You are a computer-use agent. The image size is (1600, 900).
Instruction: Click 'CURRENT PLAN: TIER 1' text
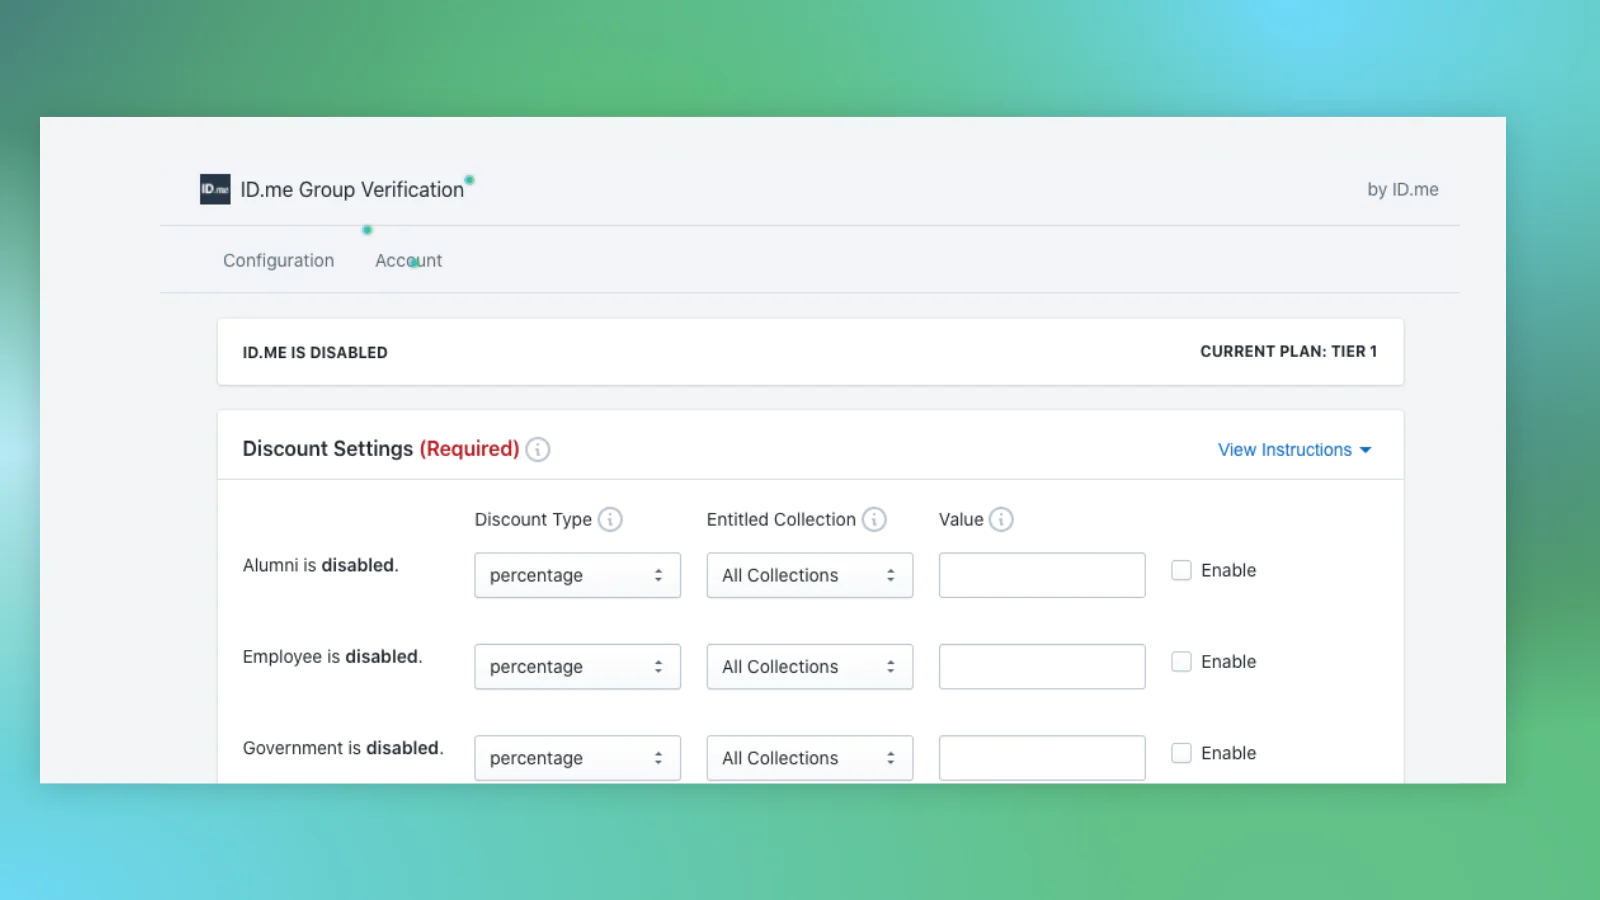[x=1288, y=351]
